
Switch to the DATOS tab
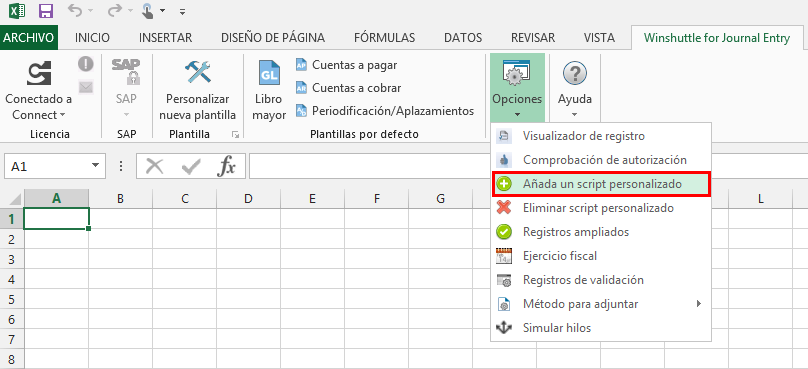click(463, 38)
